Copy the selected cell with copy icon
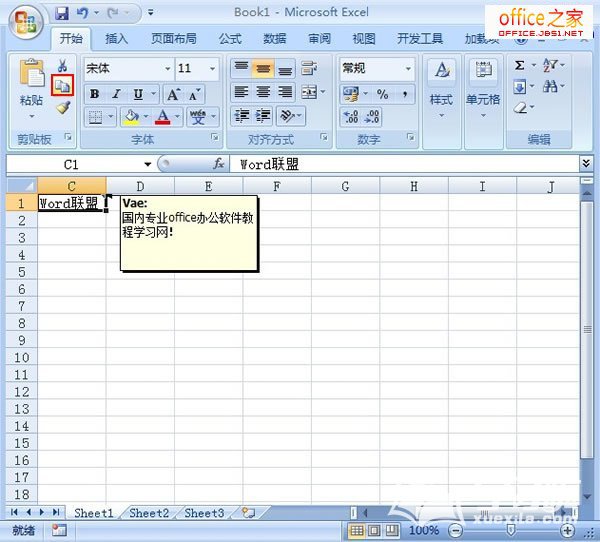The height and width of the screenshot is (542, 600). pyautogui.click(x=62, y=86)
